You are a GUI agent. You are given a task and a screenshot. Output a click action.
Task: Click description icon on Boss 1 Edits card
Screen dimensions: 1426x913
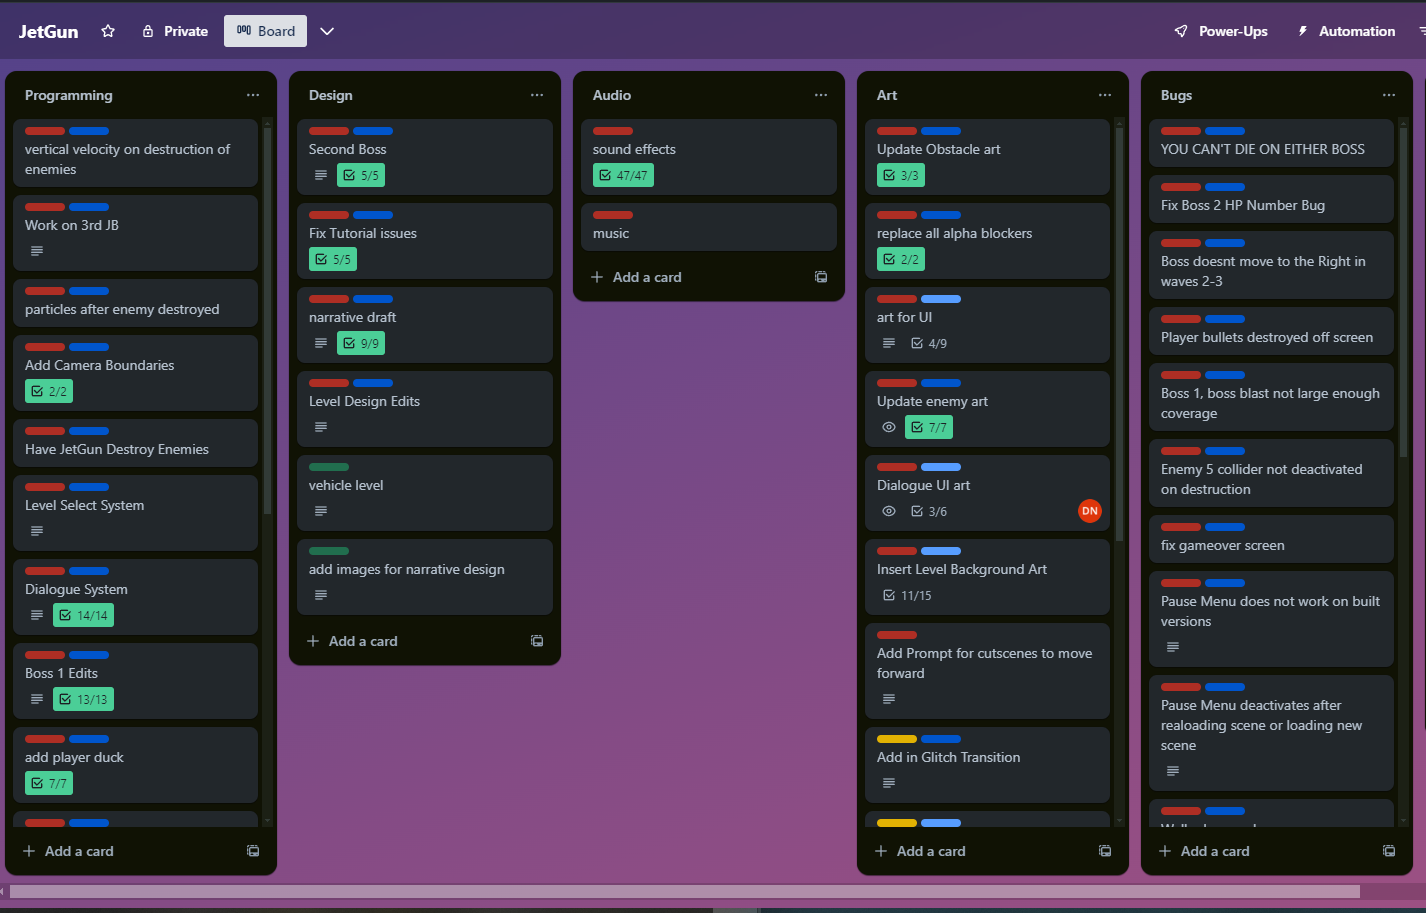37,699
